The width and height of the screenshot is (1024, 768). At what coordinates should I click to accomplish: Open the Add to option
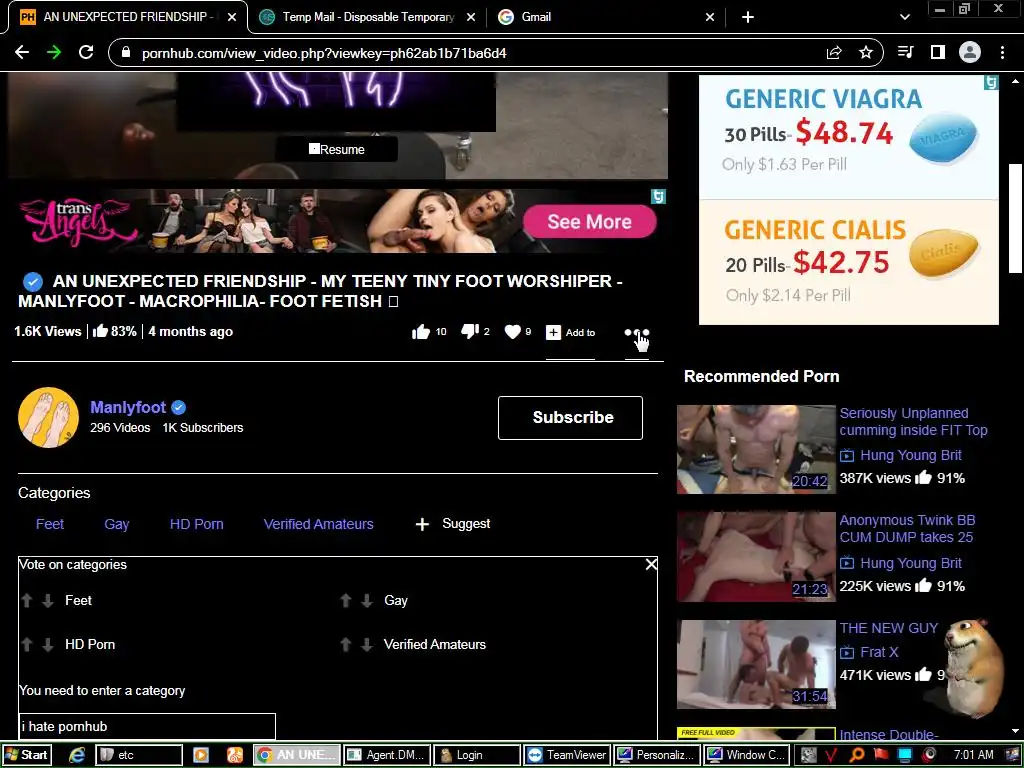click(571, 332)
